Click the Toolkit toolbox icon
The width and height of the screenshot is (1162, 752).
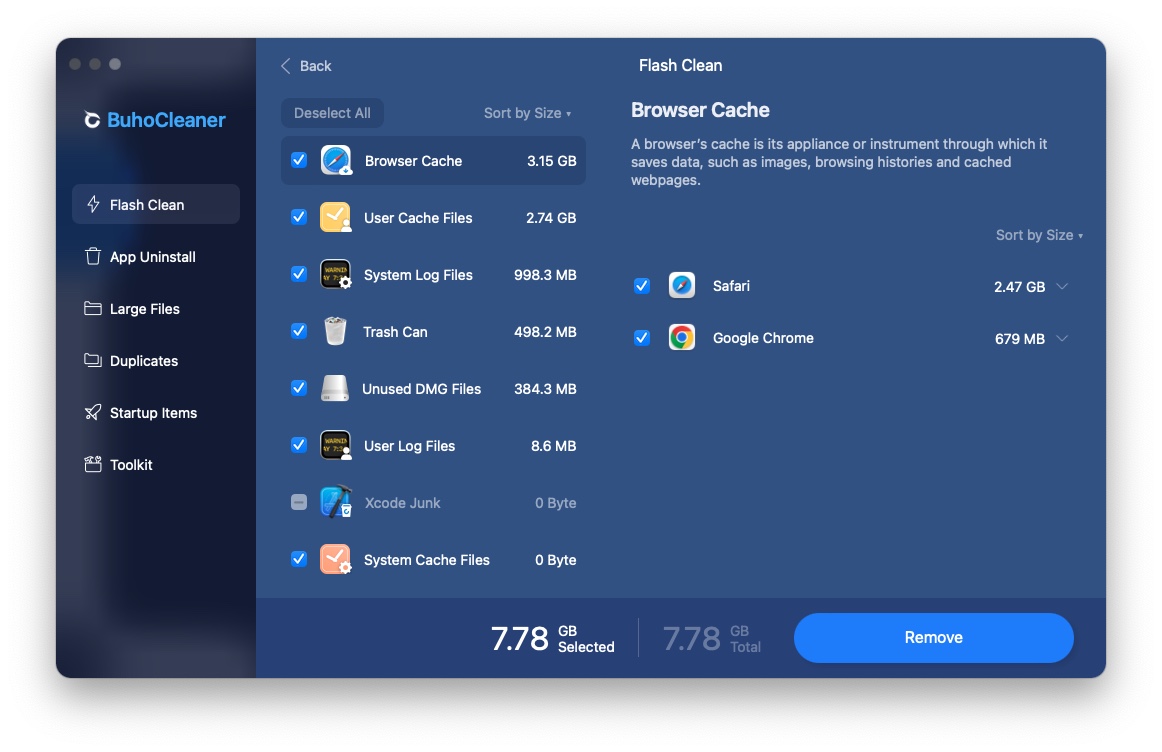click(x=93, y=464)
